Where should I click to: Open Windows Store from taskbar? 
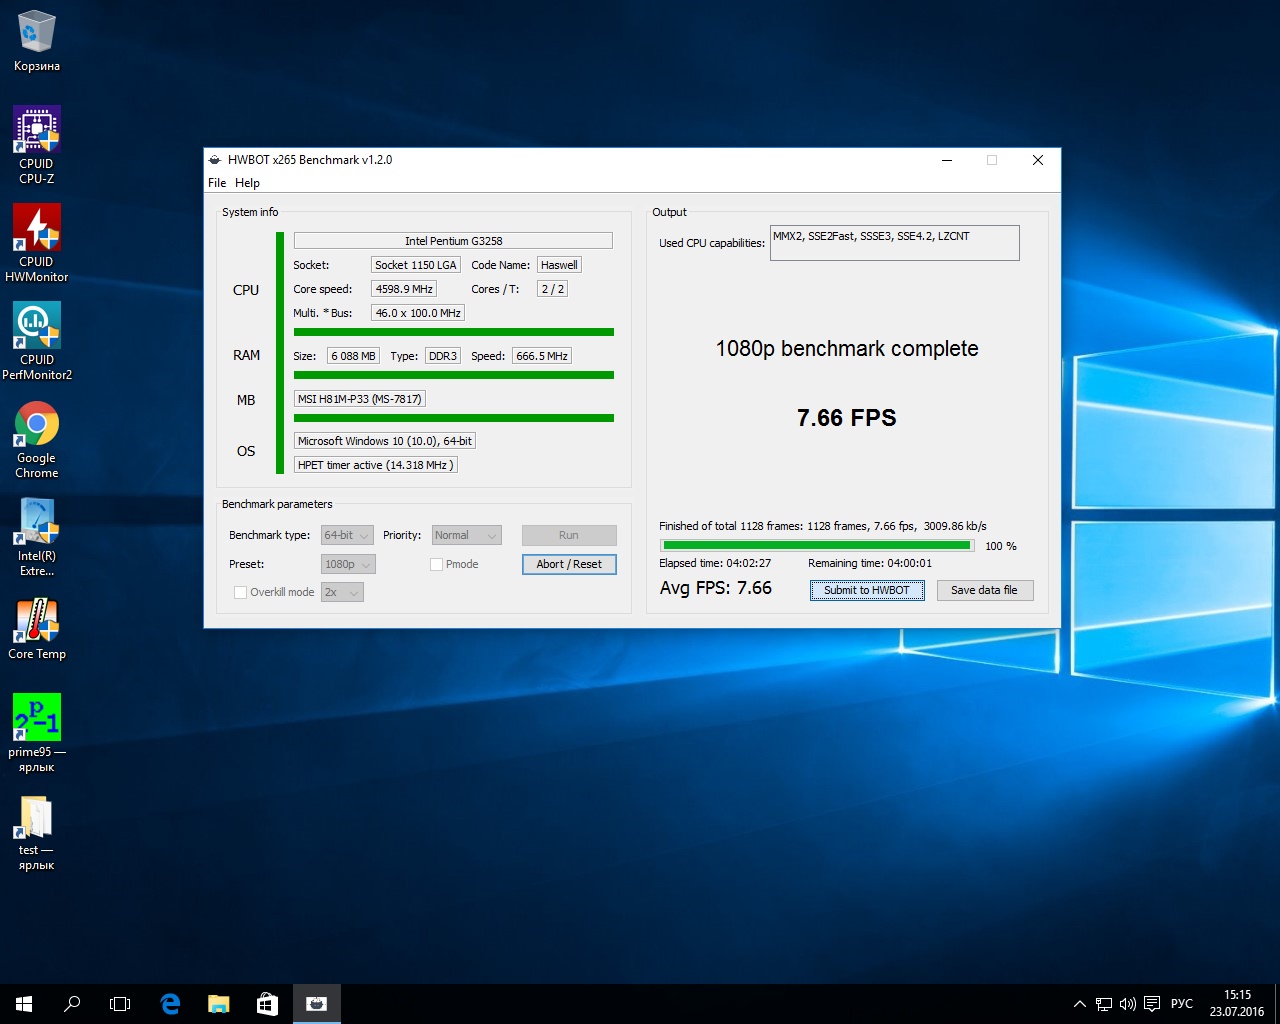pos(267,1004)
